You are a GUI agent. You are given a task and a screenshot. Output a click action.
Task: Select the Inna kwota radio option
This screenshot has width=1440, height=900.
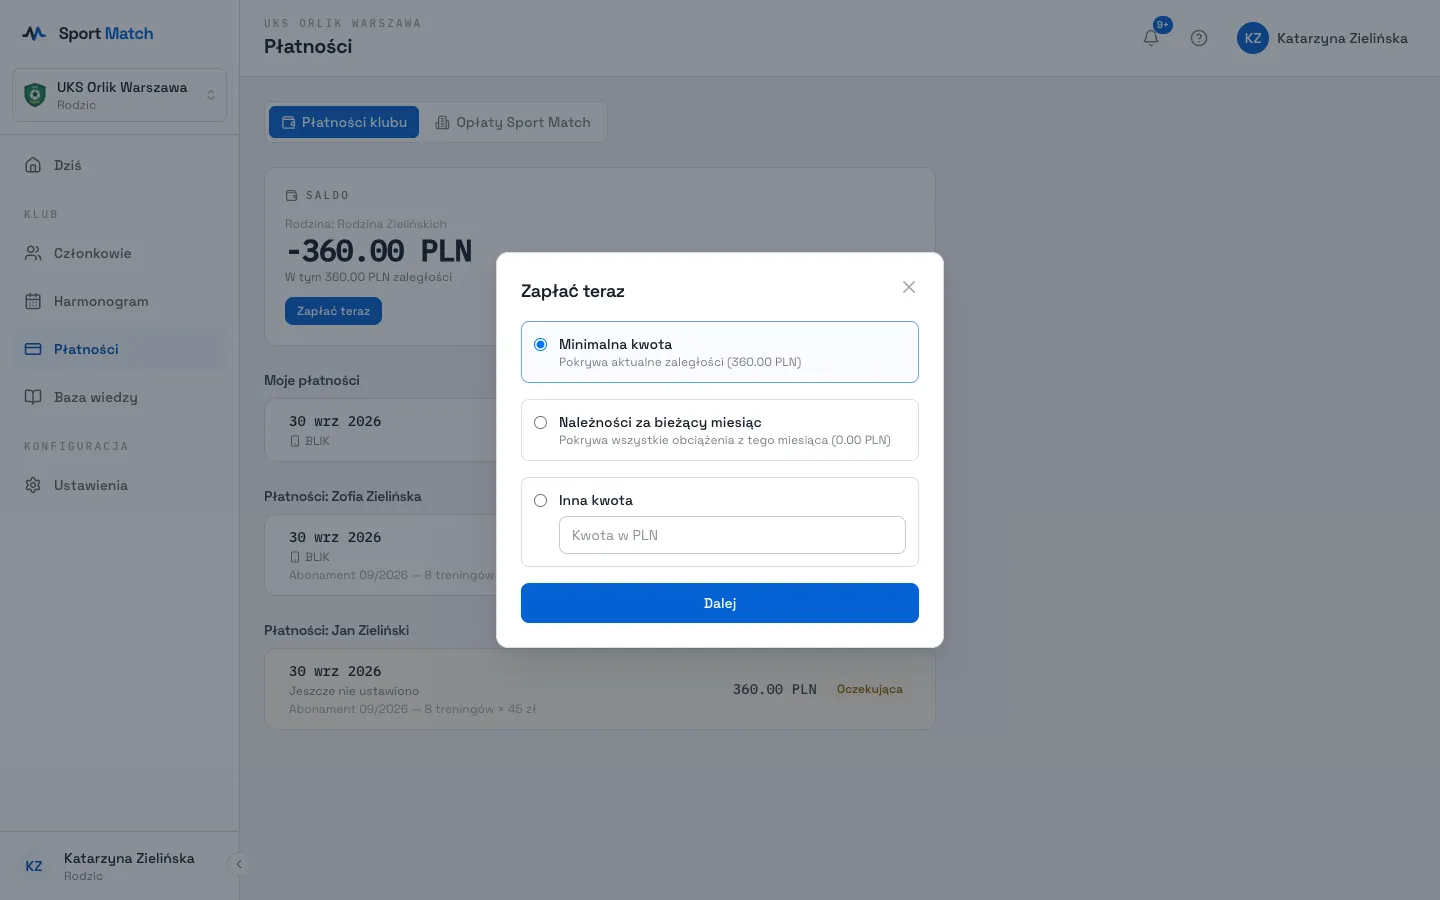point(540,500)
